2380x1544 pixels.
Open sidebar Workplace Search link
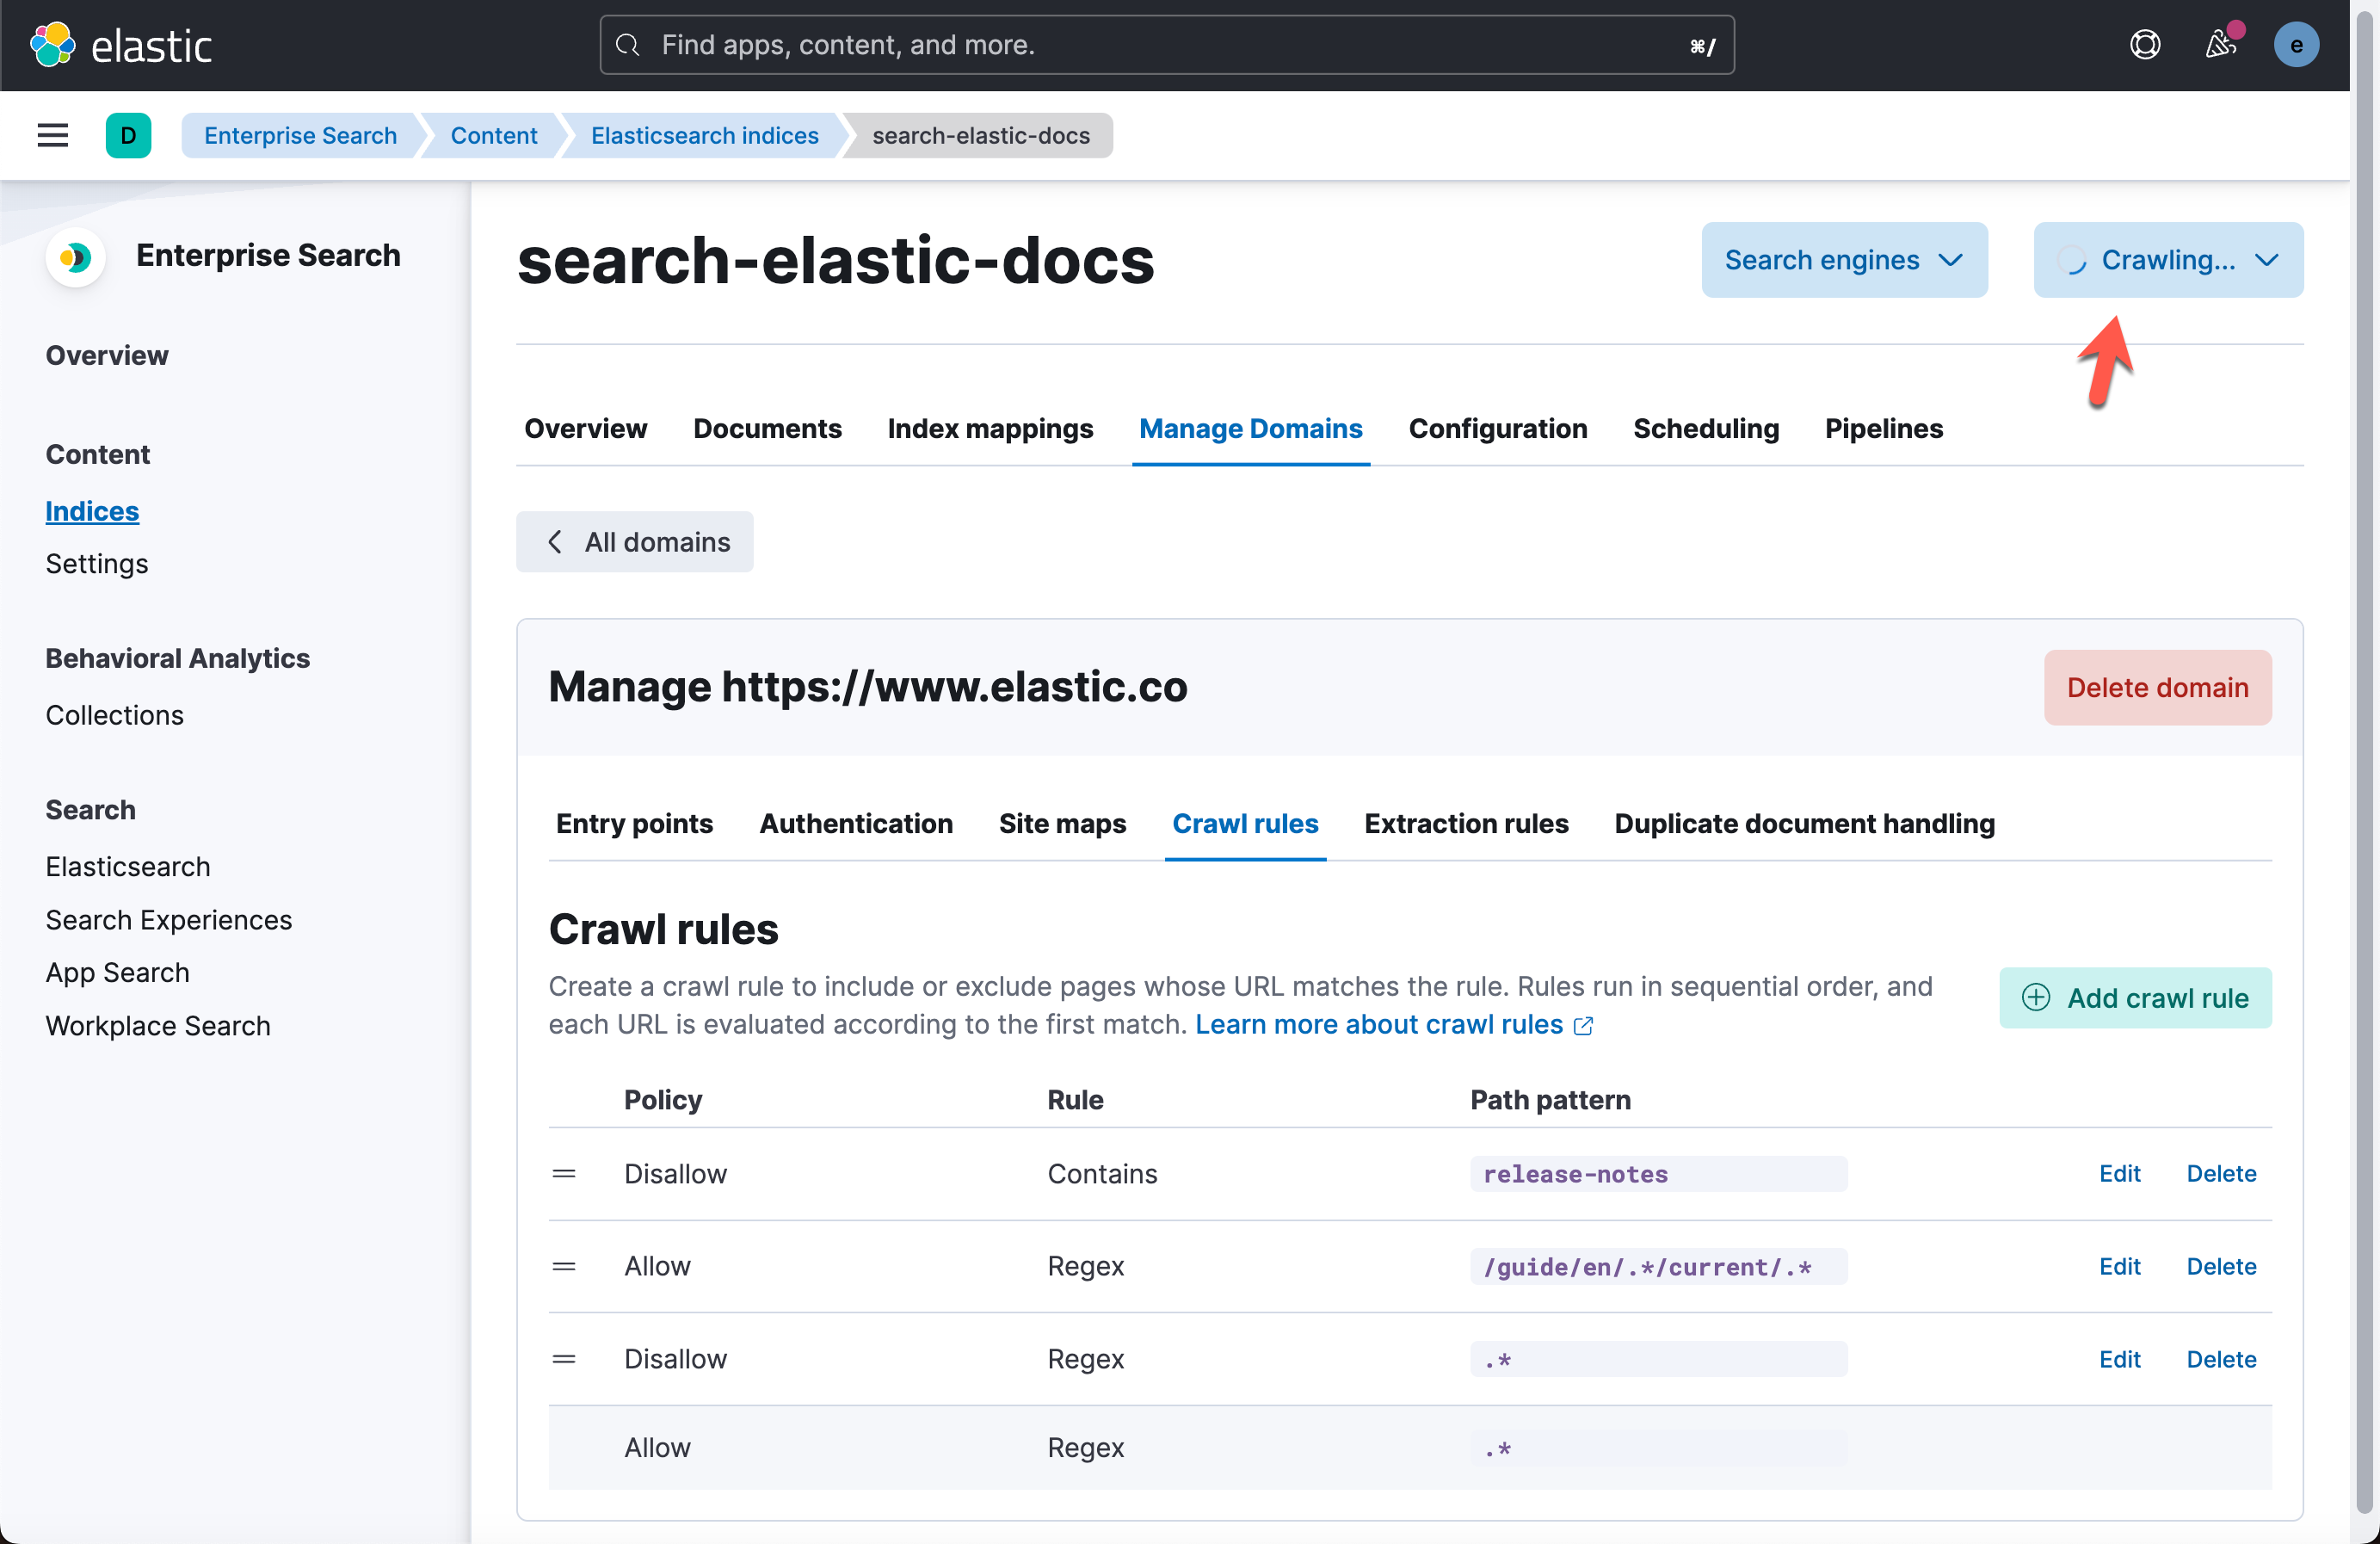click(x=158, y=1026)
